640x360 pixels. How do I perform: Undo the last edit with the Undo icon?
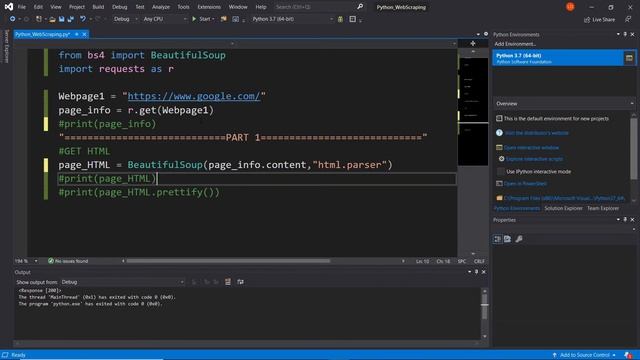(x=83, y=19)
